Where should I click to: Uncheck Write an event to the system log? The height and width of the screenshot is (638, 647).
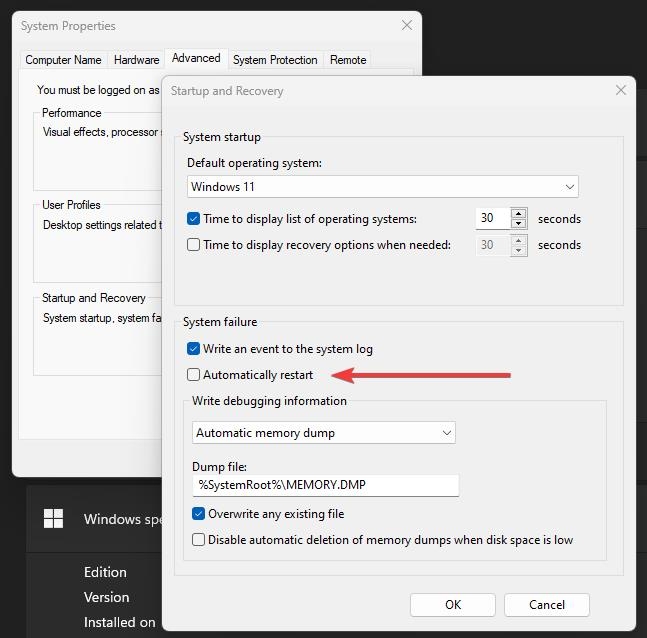pyautogui.click(x=193, y=349)
